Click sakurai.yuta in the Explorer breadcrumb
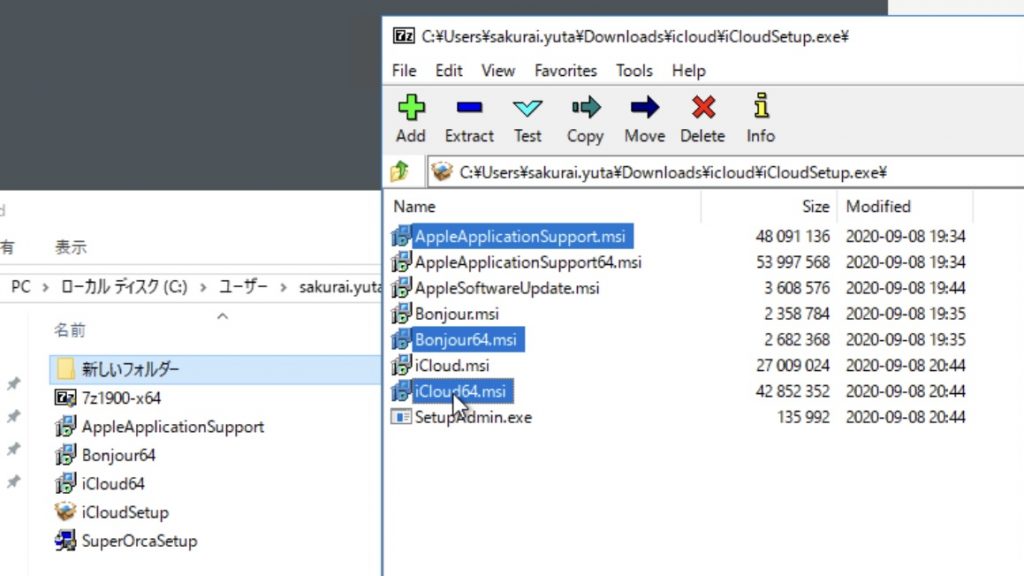The height and width of the screenshot is (576, 1024). (x=340, y=287)
